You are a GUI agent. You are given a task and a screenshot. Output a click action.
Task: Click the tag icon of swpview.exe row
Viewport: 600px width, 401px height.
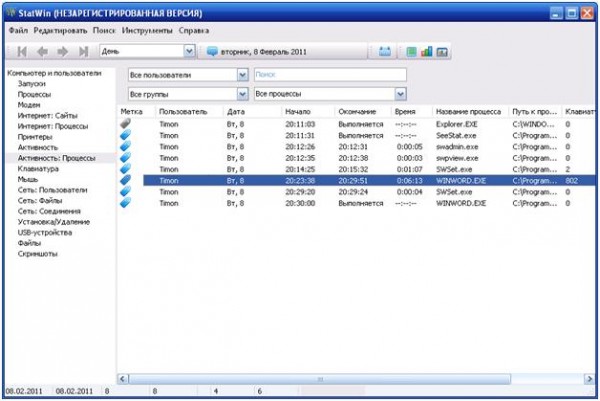click(x=126, y=157)
